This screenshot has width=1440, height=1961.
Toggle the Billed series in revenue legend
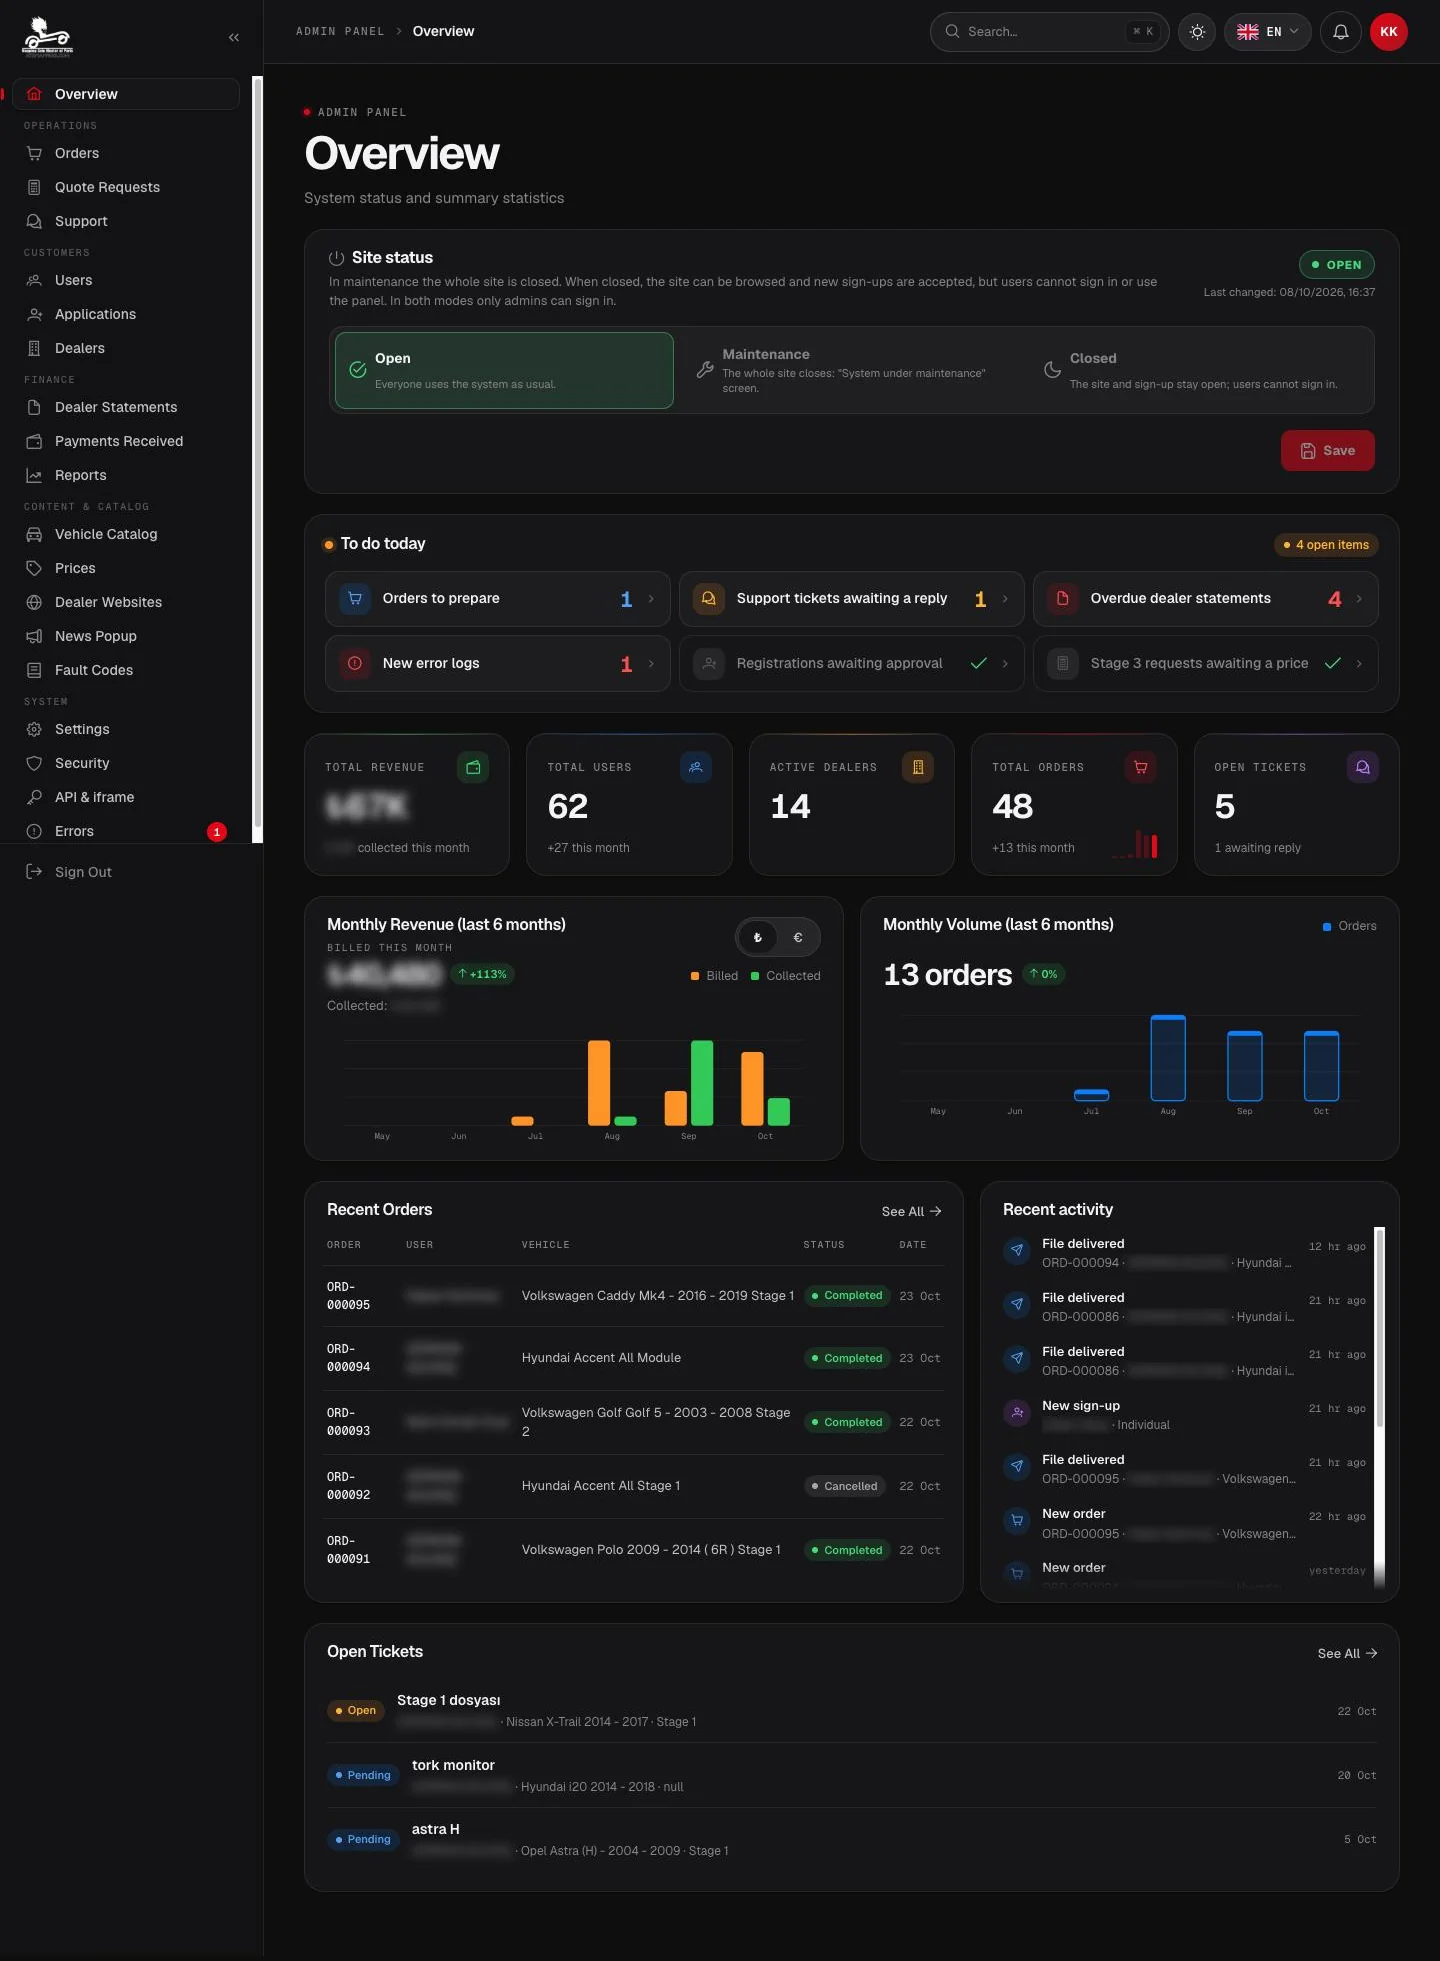(714, 976)
